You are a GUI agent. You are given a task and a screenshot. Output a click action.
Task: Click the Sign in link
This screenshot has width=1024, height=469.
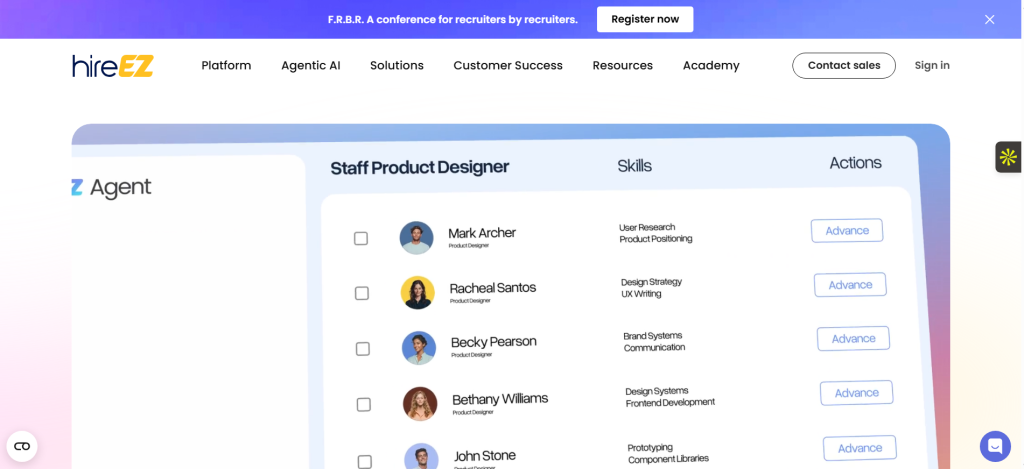[x=932, y=66]
